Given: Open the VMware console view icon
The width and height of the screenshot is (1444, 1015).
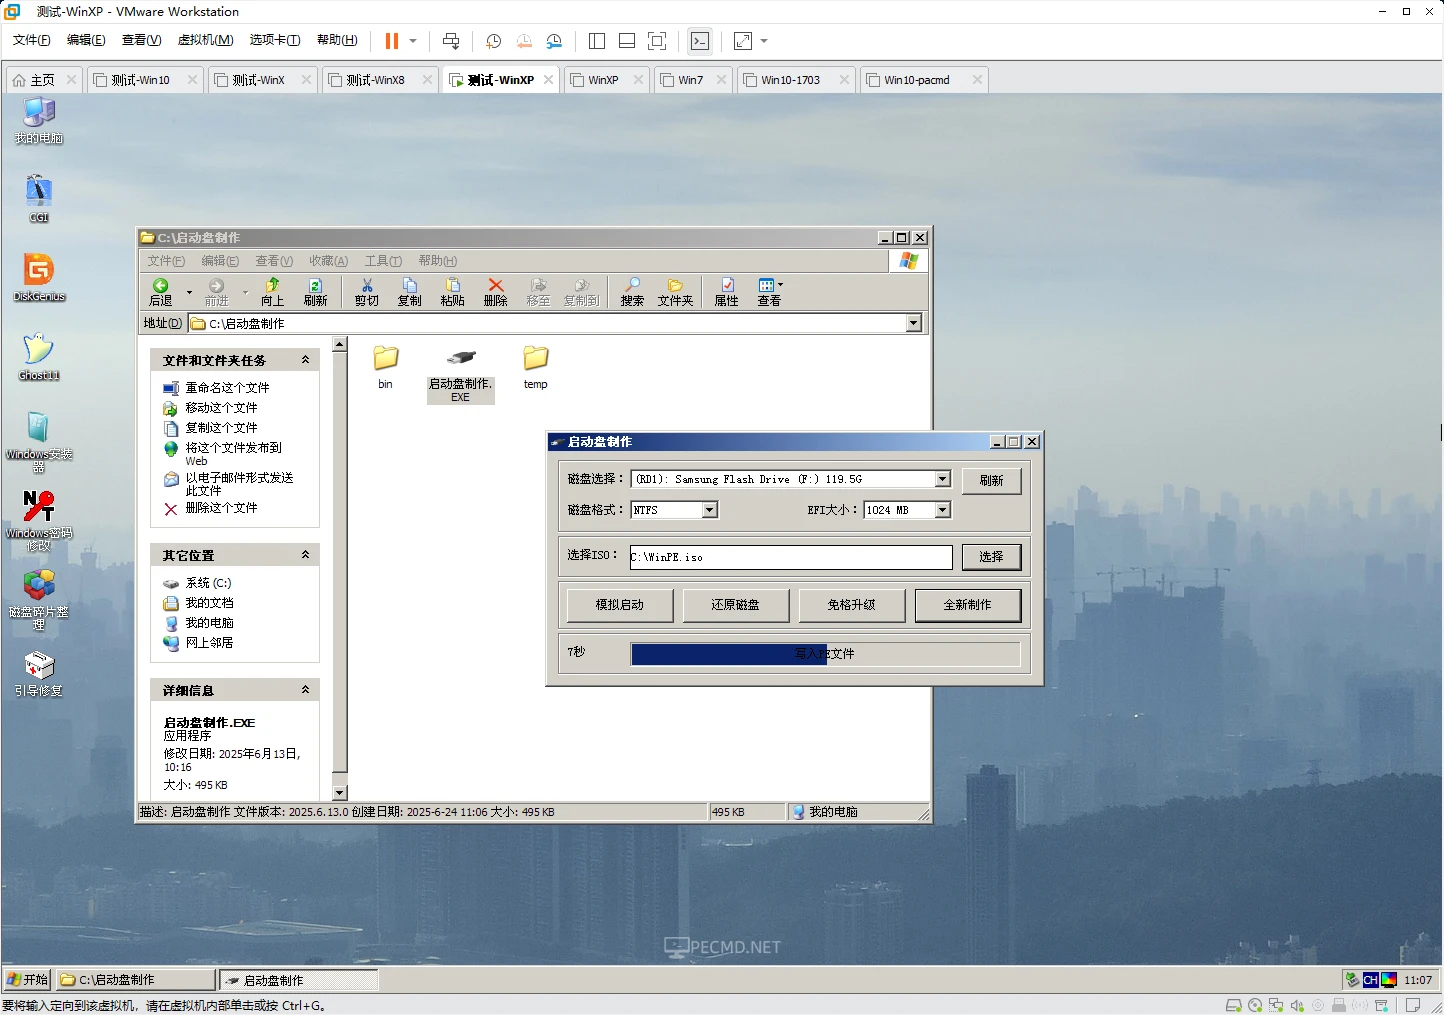Looking at the screenshot, I should (x=700, y=41).
